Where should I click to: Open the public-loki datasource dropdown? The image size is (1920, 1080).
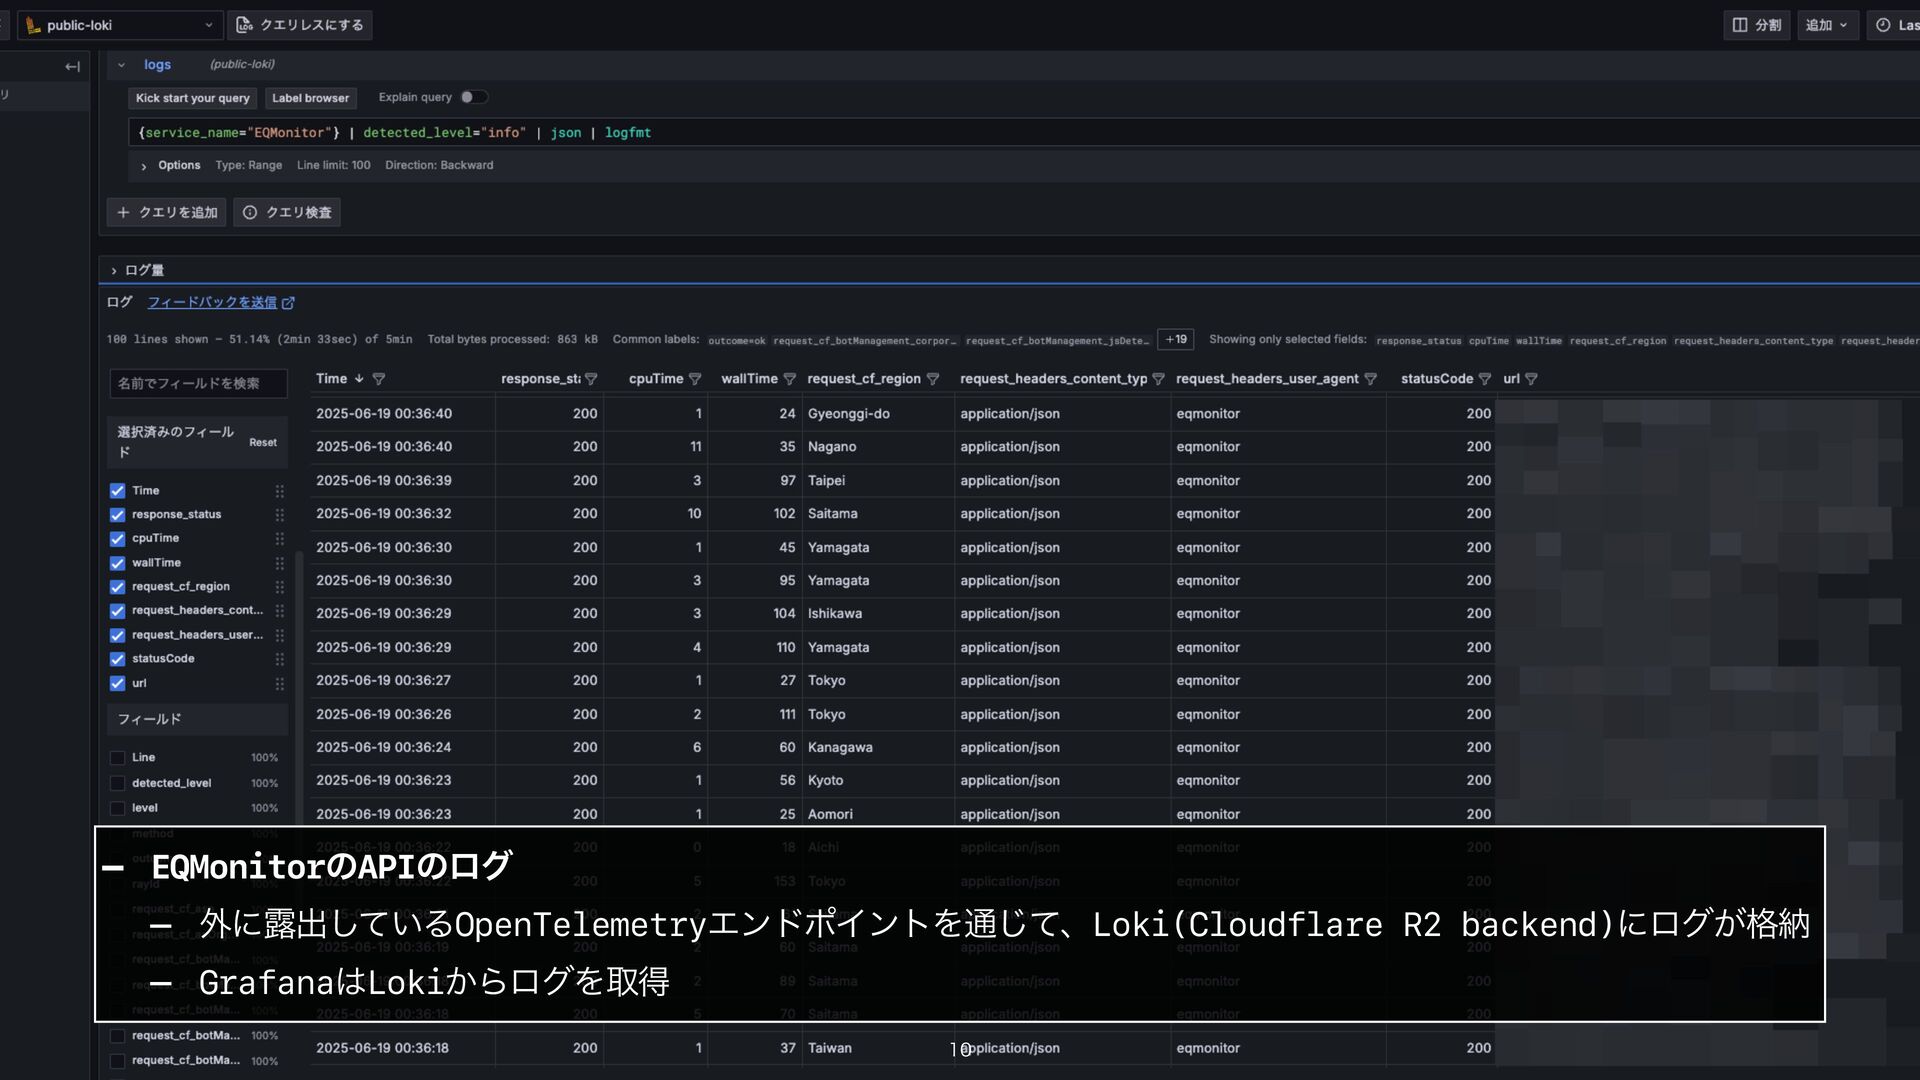[119, 25]
